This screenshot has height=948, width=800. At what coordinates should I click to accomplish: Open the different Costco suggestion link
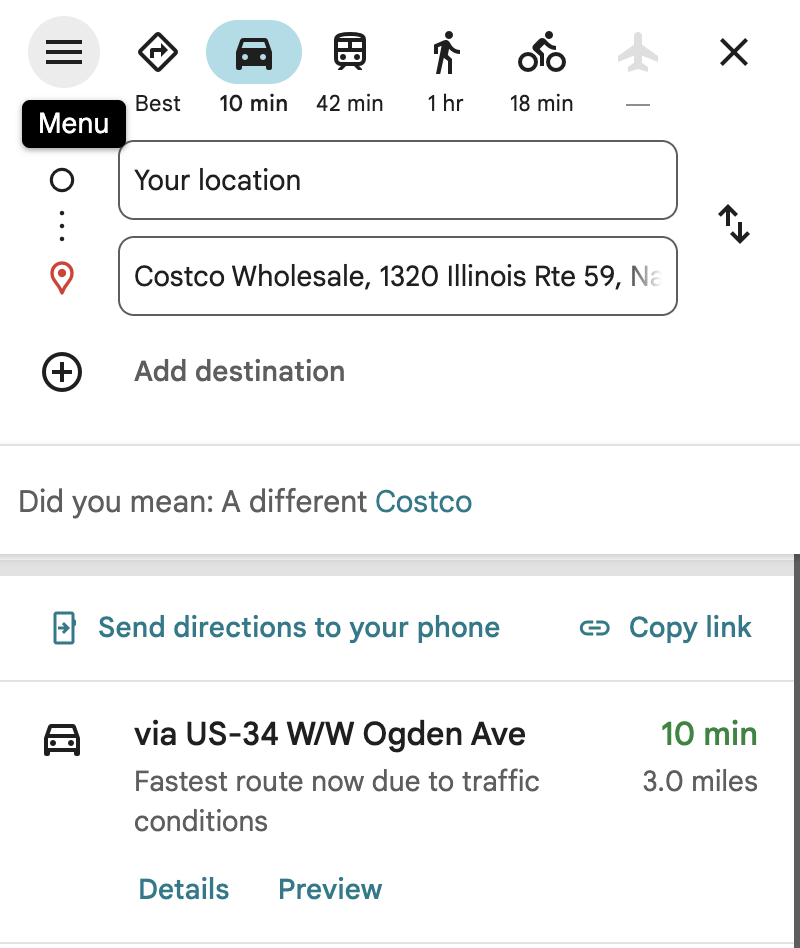(423, 502)
